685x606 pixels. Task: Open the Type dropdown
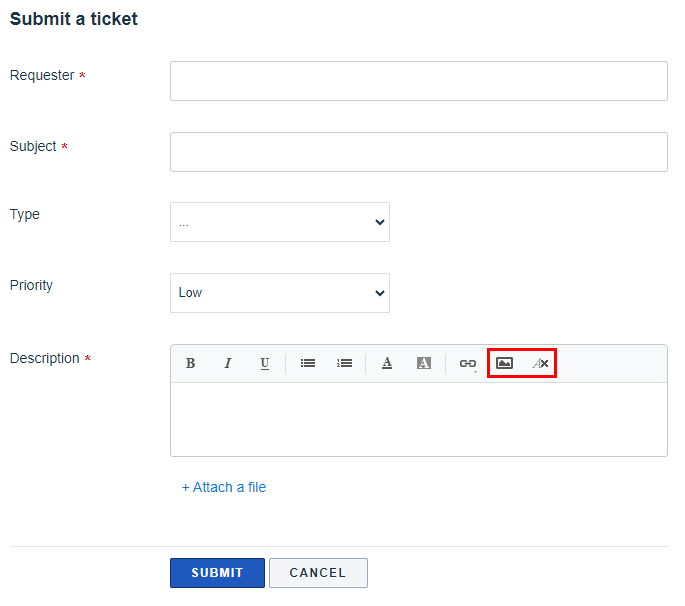280,222
